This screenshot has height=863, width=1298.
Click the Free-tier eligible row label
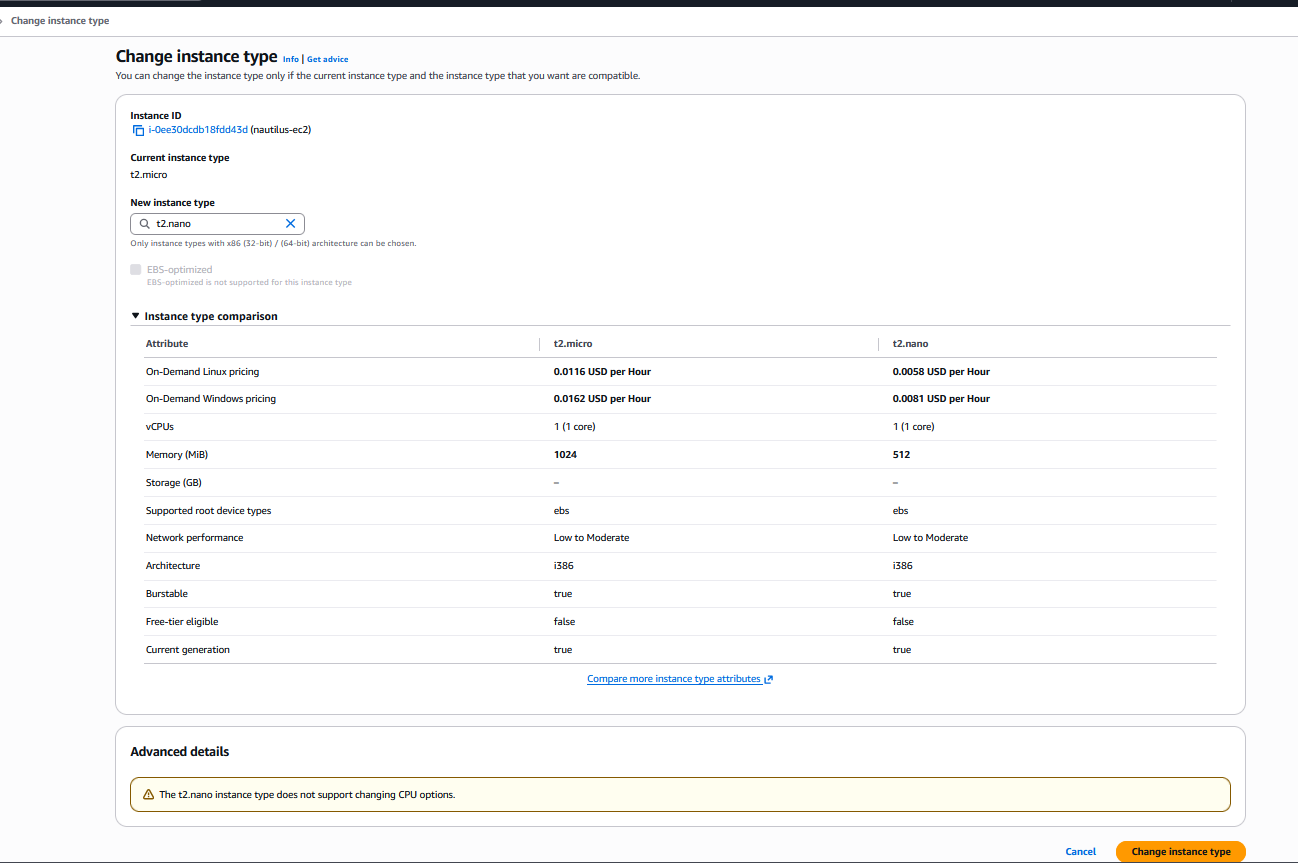tap(182, 622)
